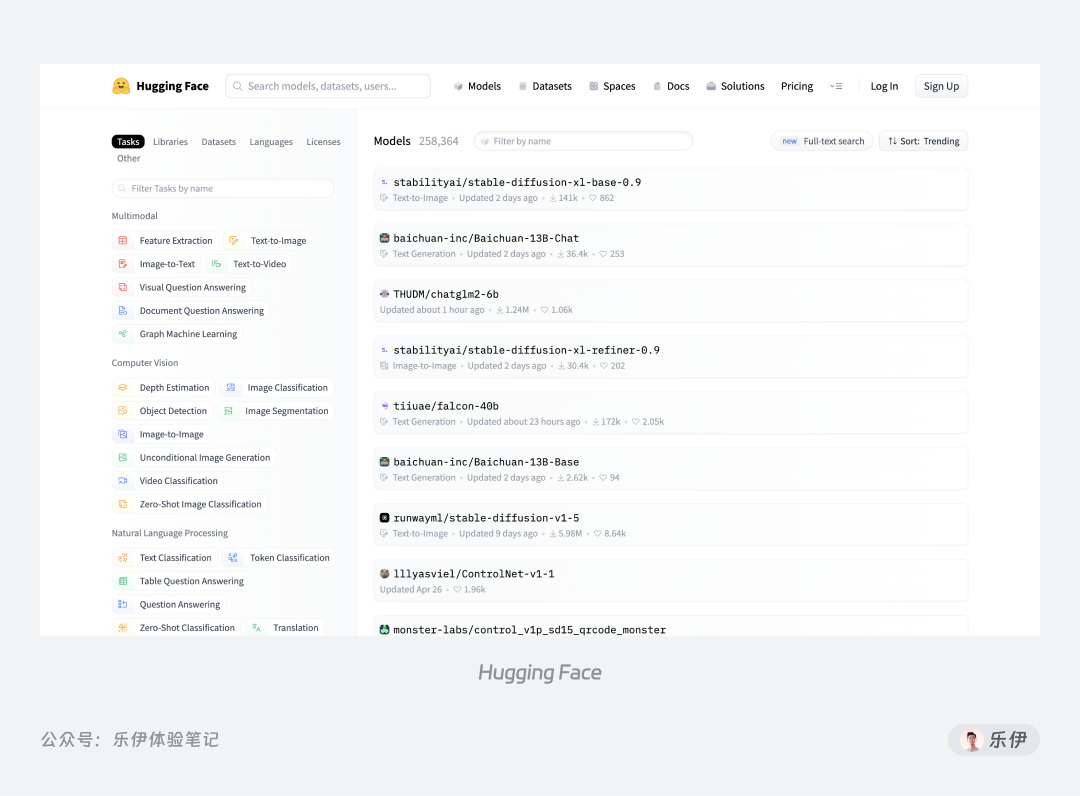Switch to the Licenses filter tab

pos(323,142)
